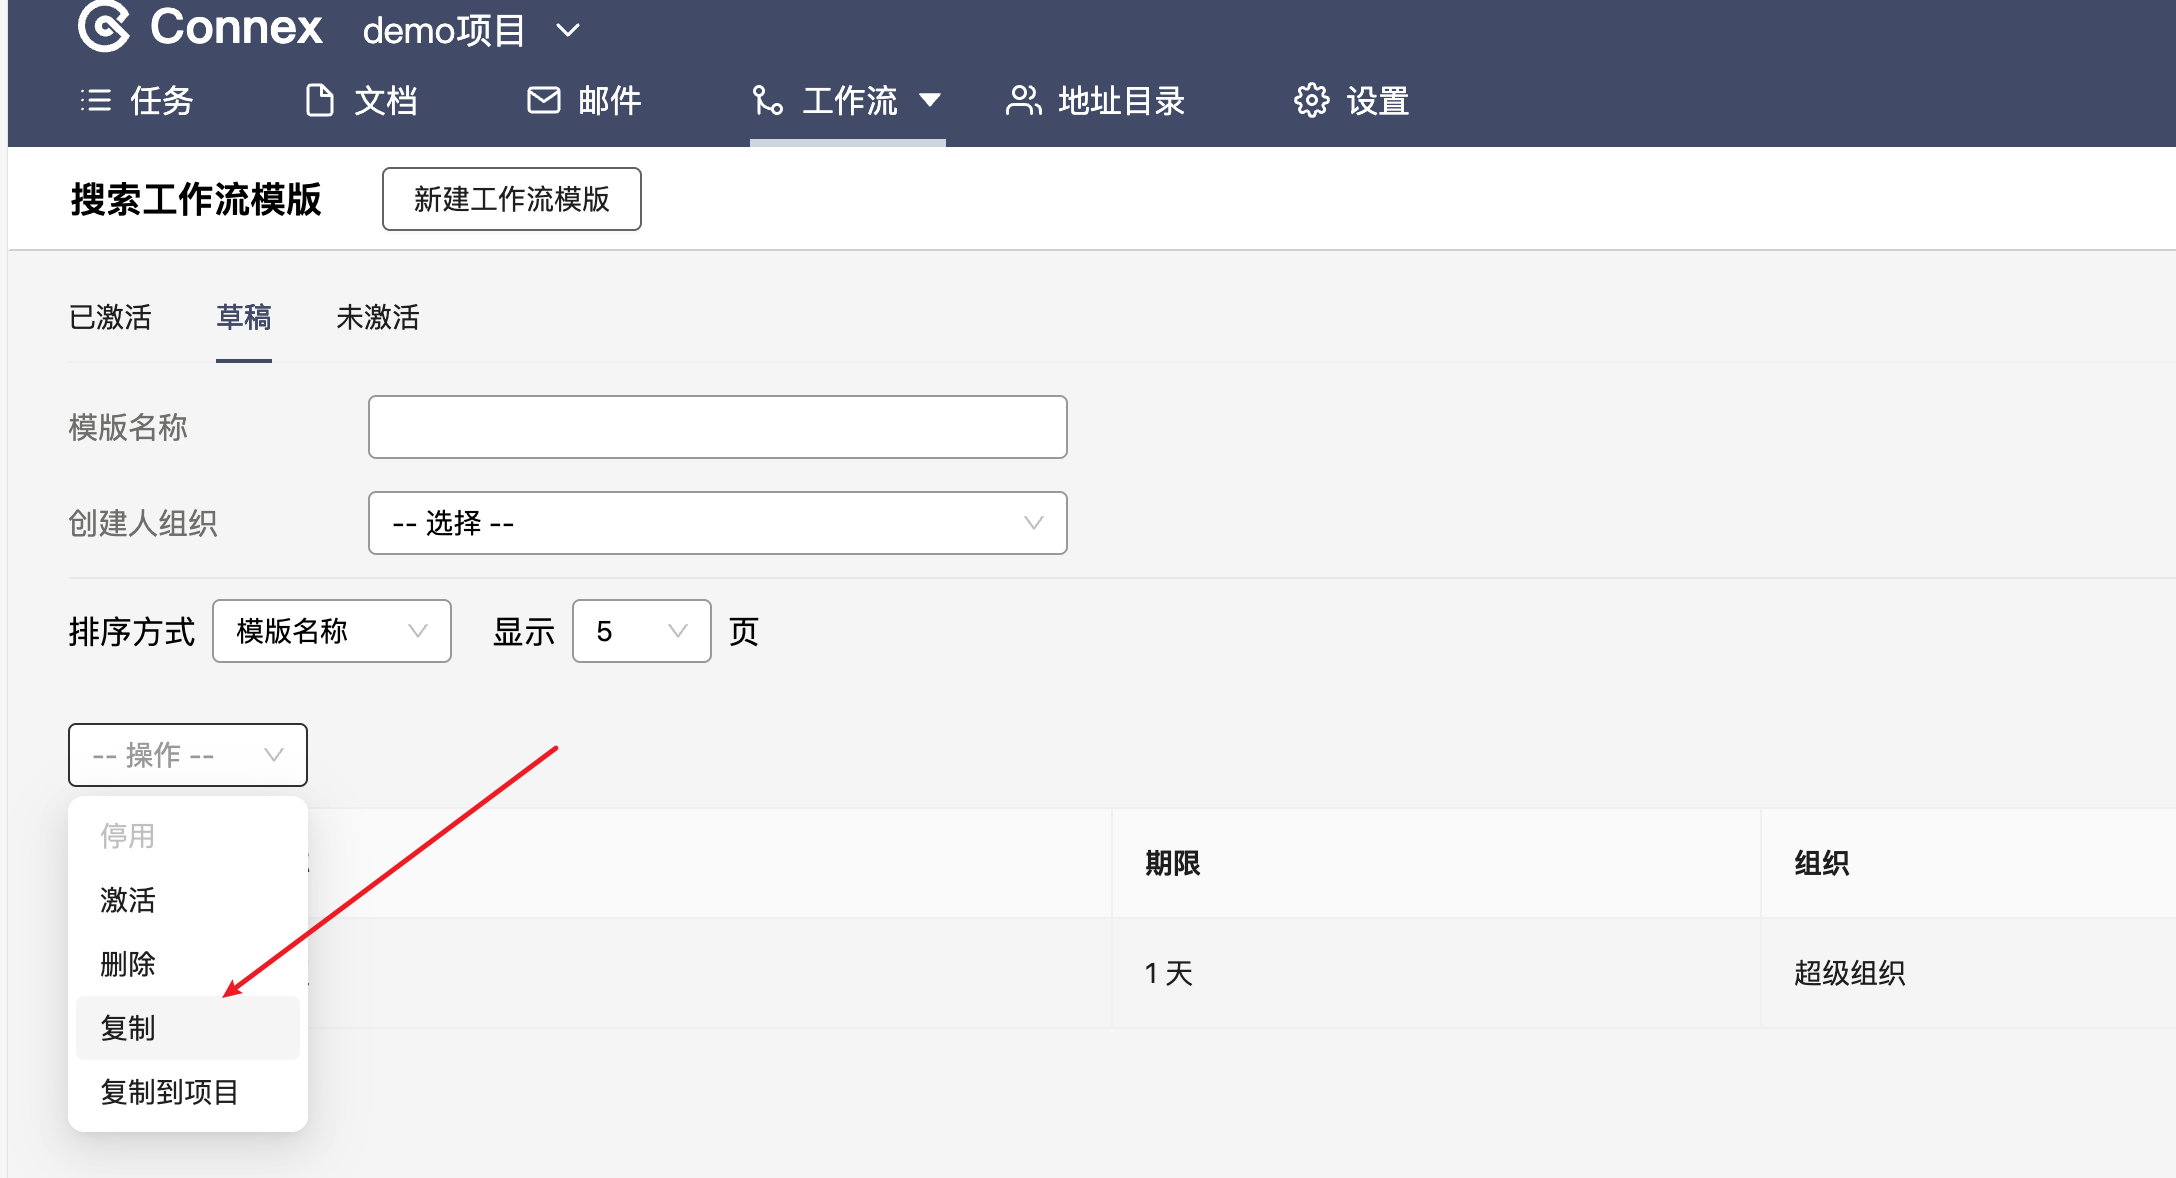
Task: Expand the 工作流 menu triangle arrow
Action: pos(930,100)
